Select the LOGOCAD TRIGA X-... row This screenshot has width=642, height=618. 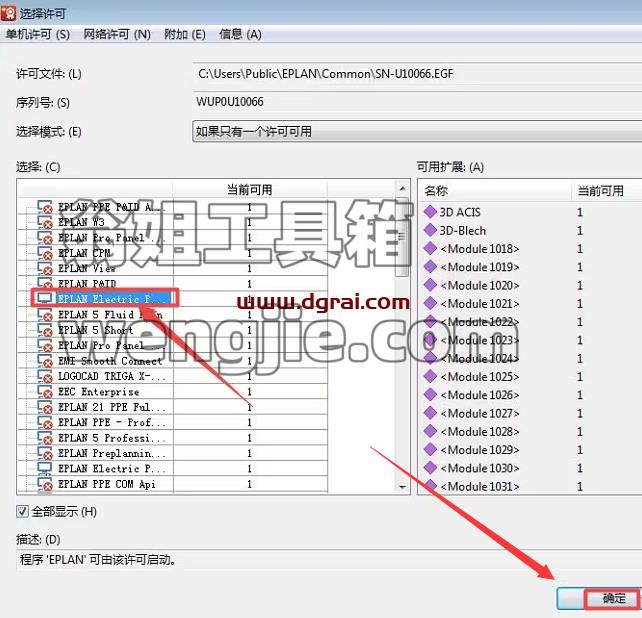point(172,376)
